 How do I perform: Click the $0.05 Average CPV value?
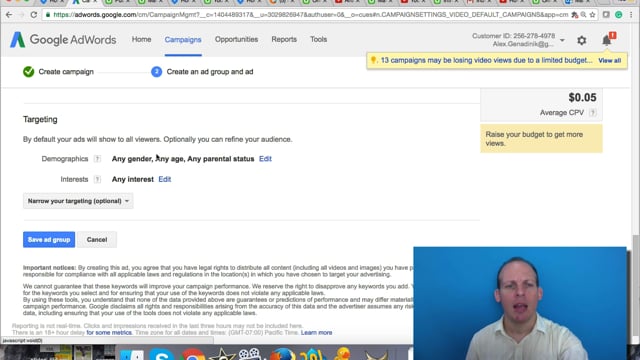click(582, 98)
